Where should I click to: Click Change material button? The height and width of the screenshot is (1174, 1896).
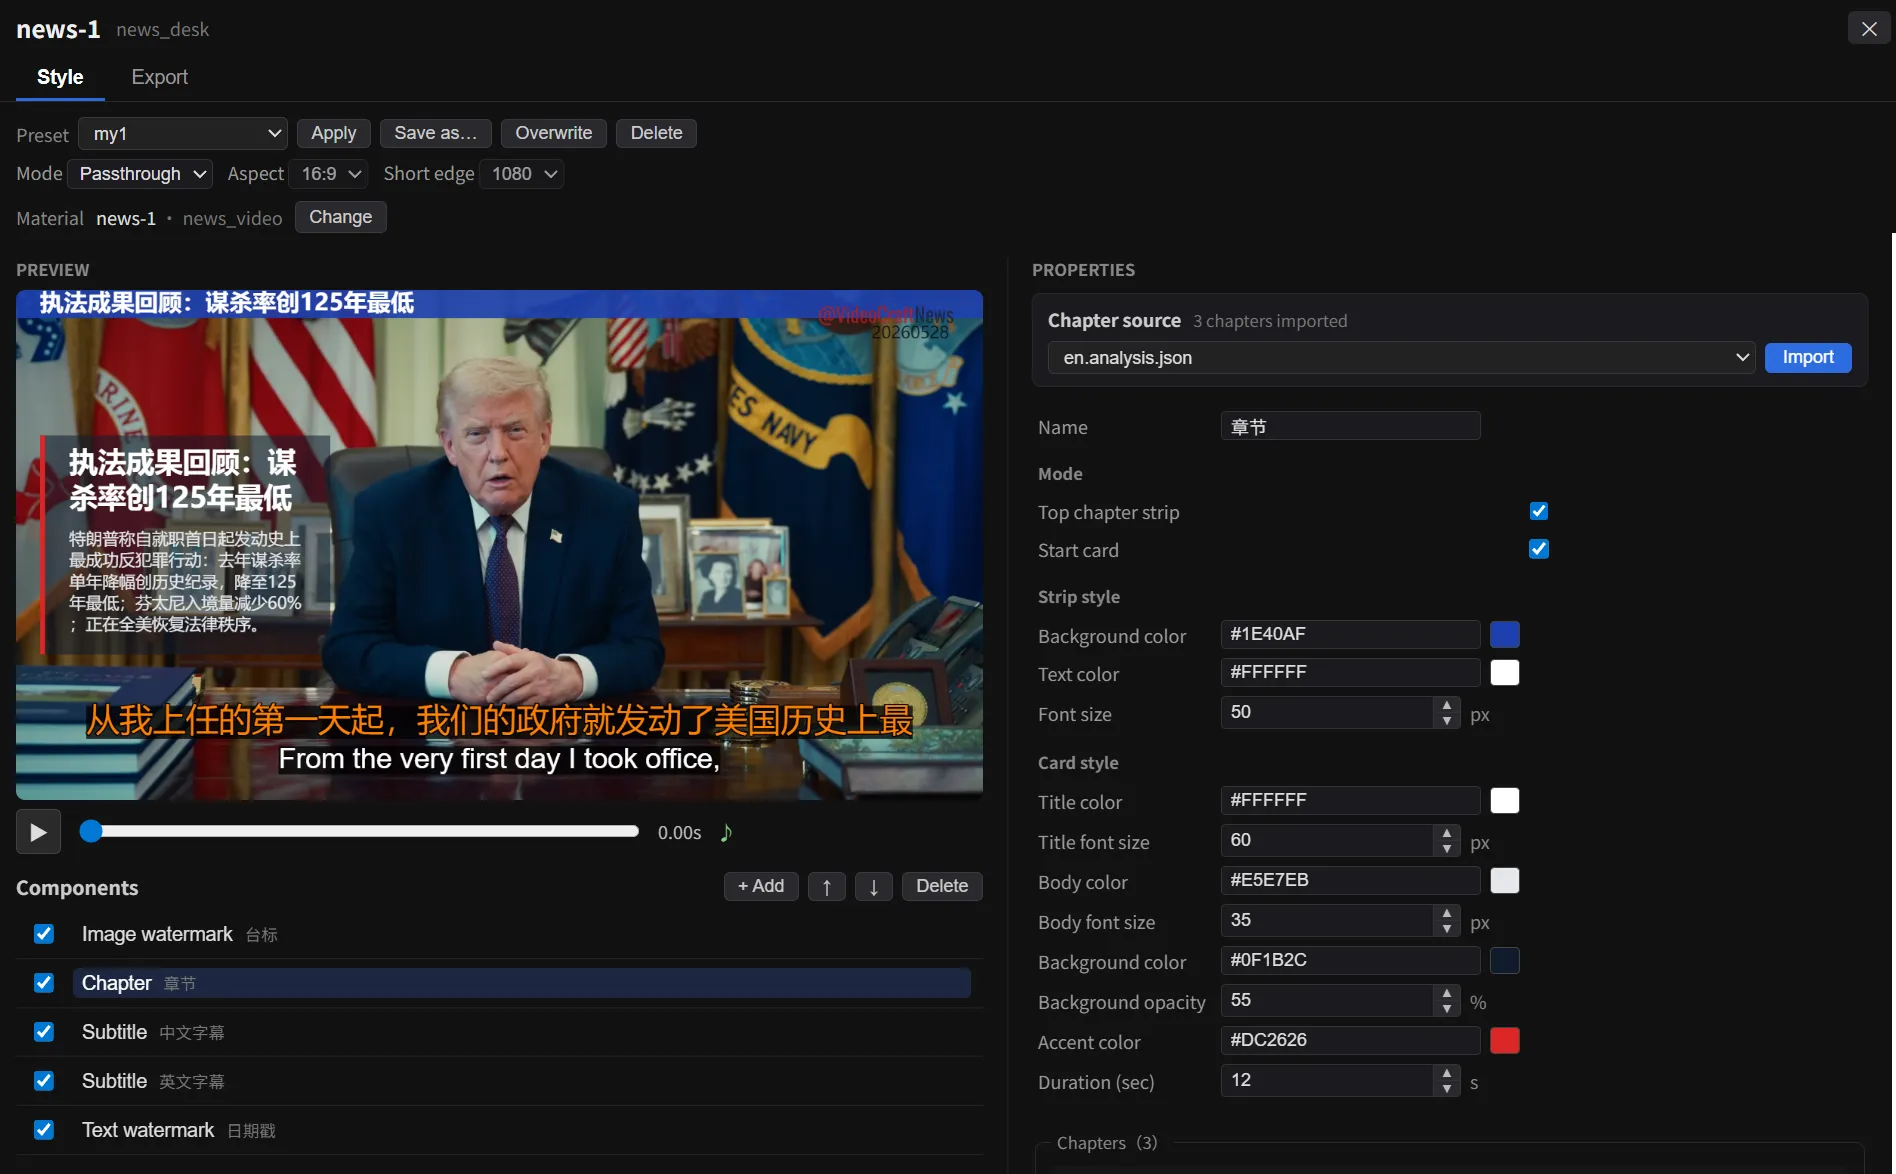[340, 217]
